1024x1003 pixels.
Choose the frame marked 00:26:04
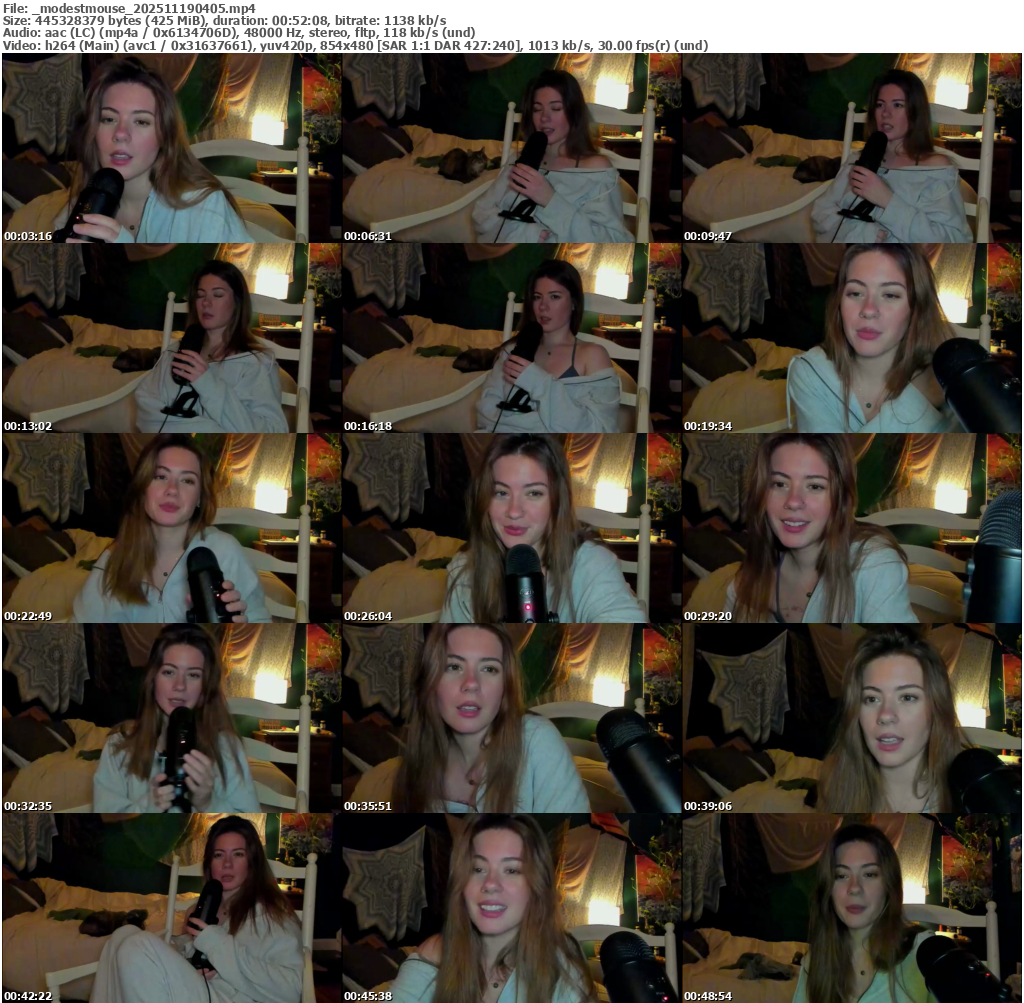tap(512, 528)
